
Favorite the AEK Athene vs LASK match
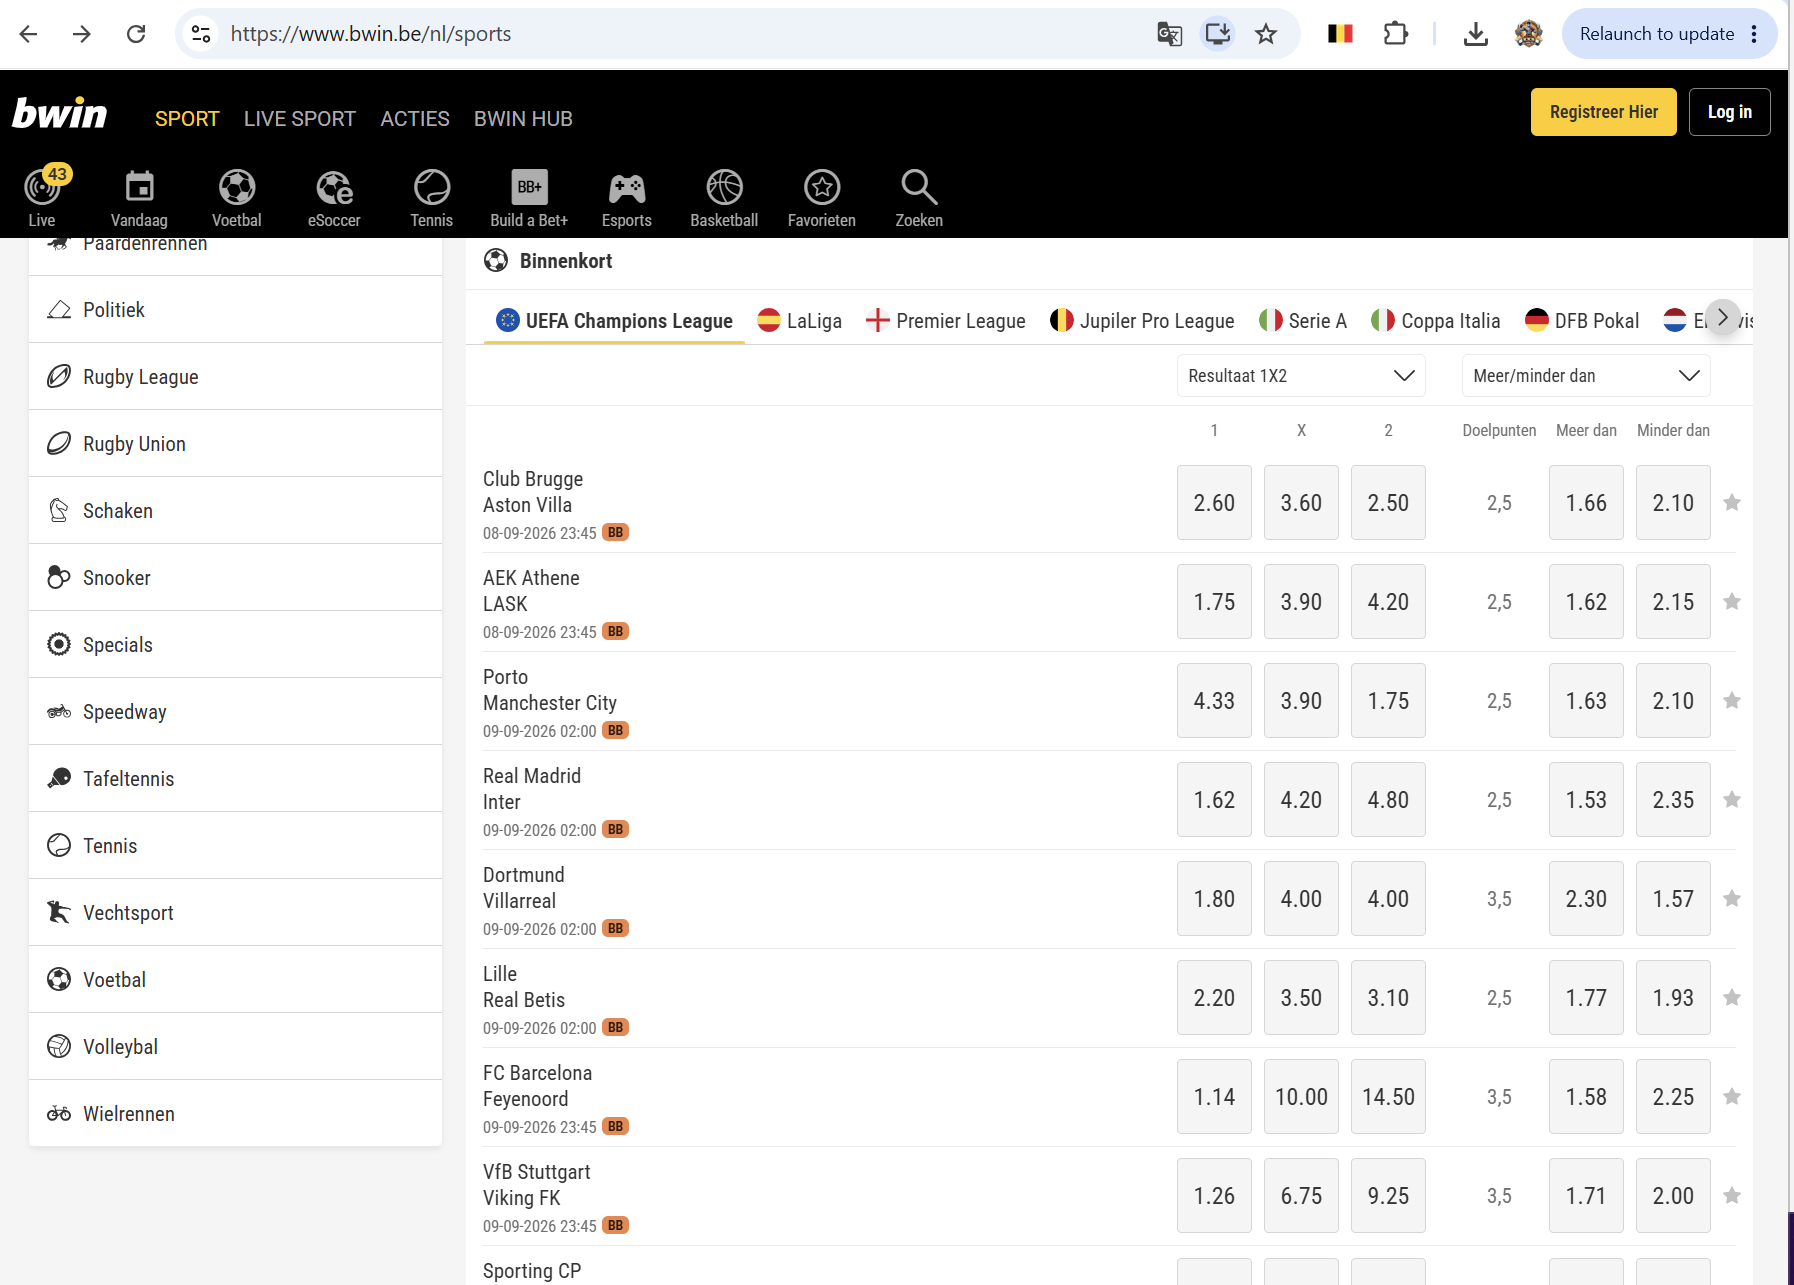point(1732,602)
